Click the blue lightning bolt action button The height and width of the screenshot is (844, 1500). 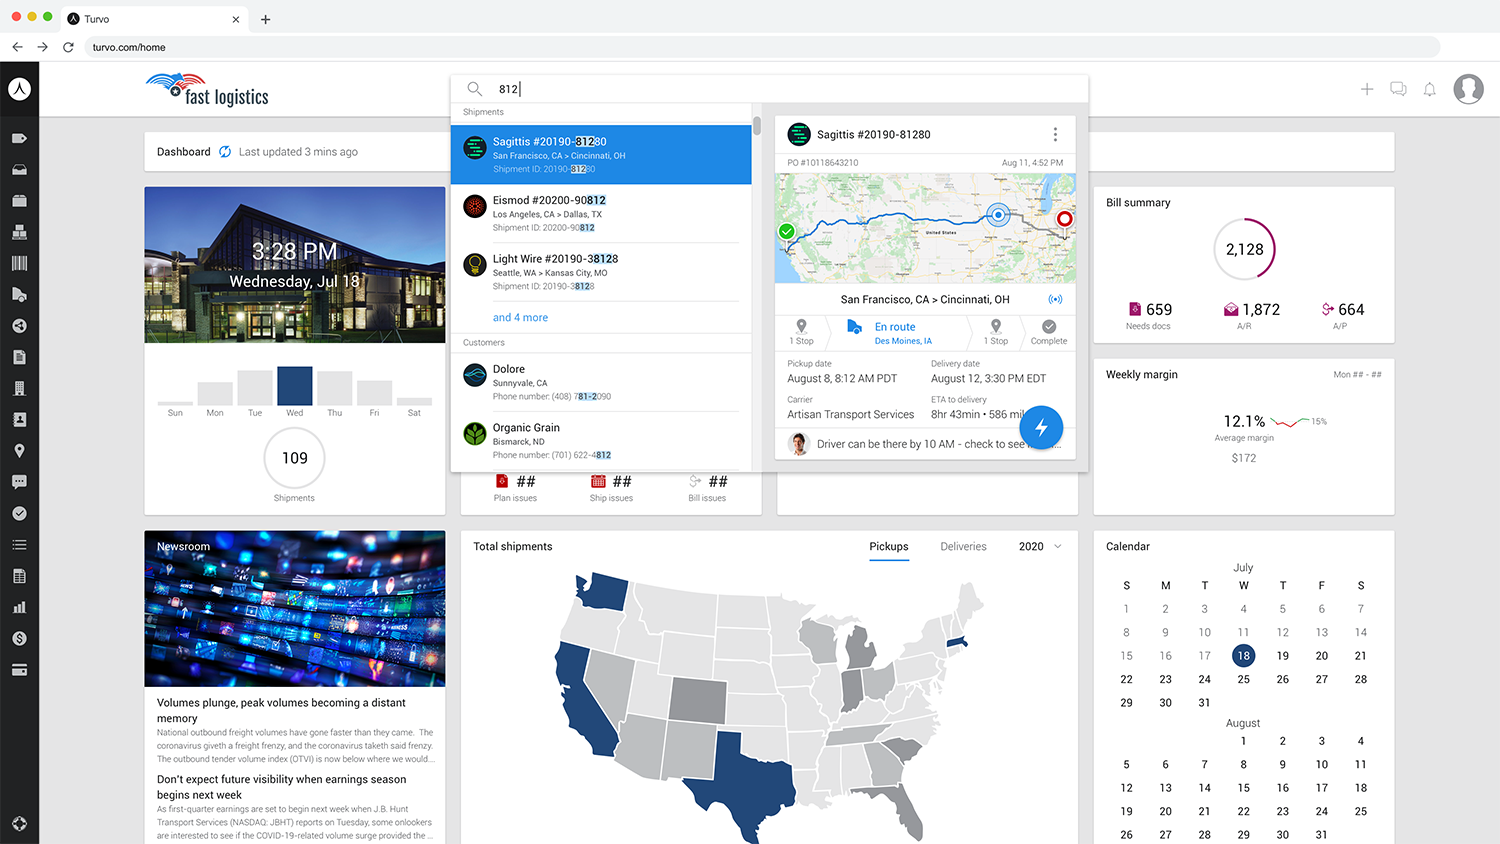coord(1041,428)
